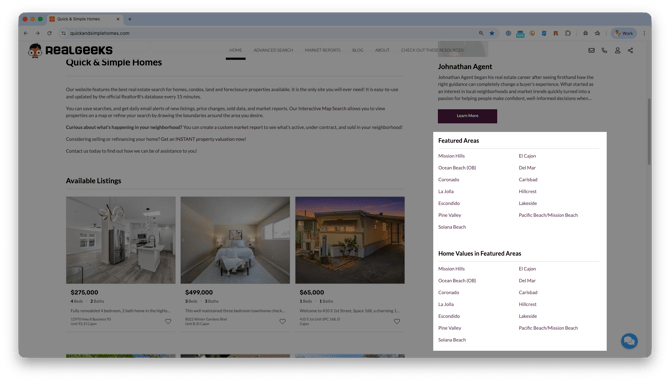Open Pine Valley under Home Values section
The image size is (670, 382).
pyautogui.click(x=450, y=328)
